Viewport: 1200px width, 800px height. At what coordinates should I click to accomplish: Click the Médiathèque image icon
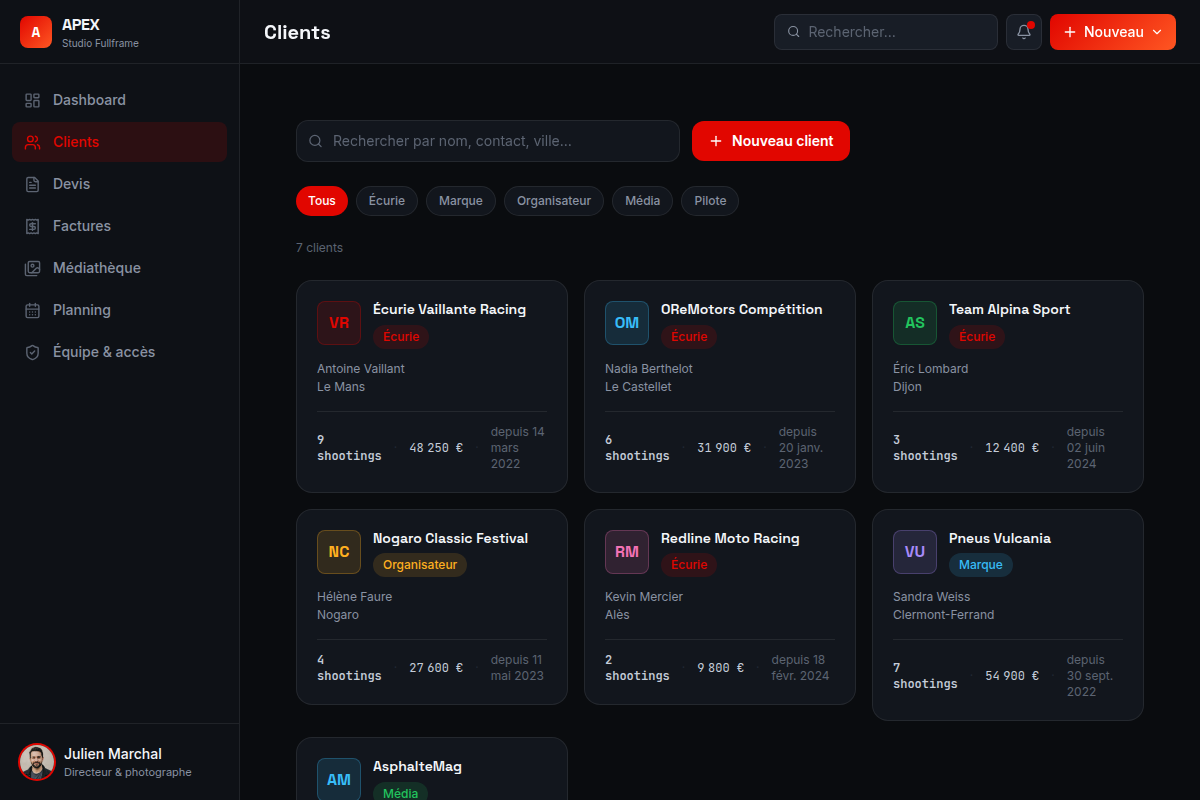(33, 268)
